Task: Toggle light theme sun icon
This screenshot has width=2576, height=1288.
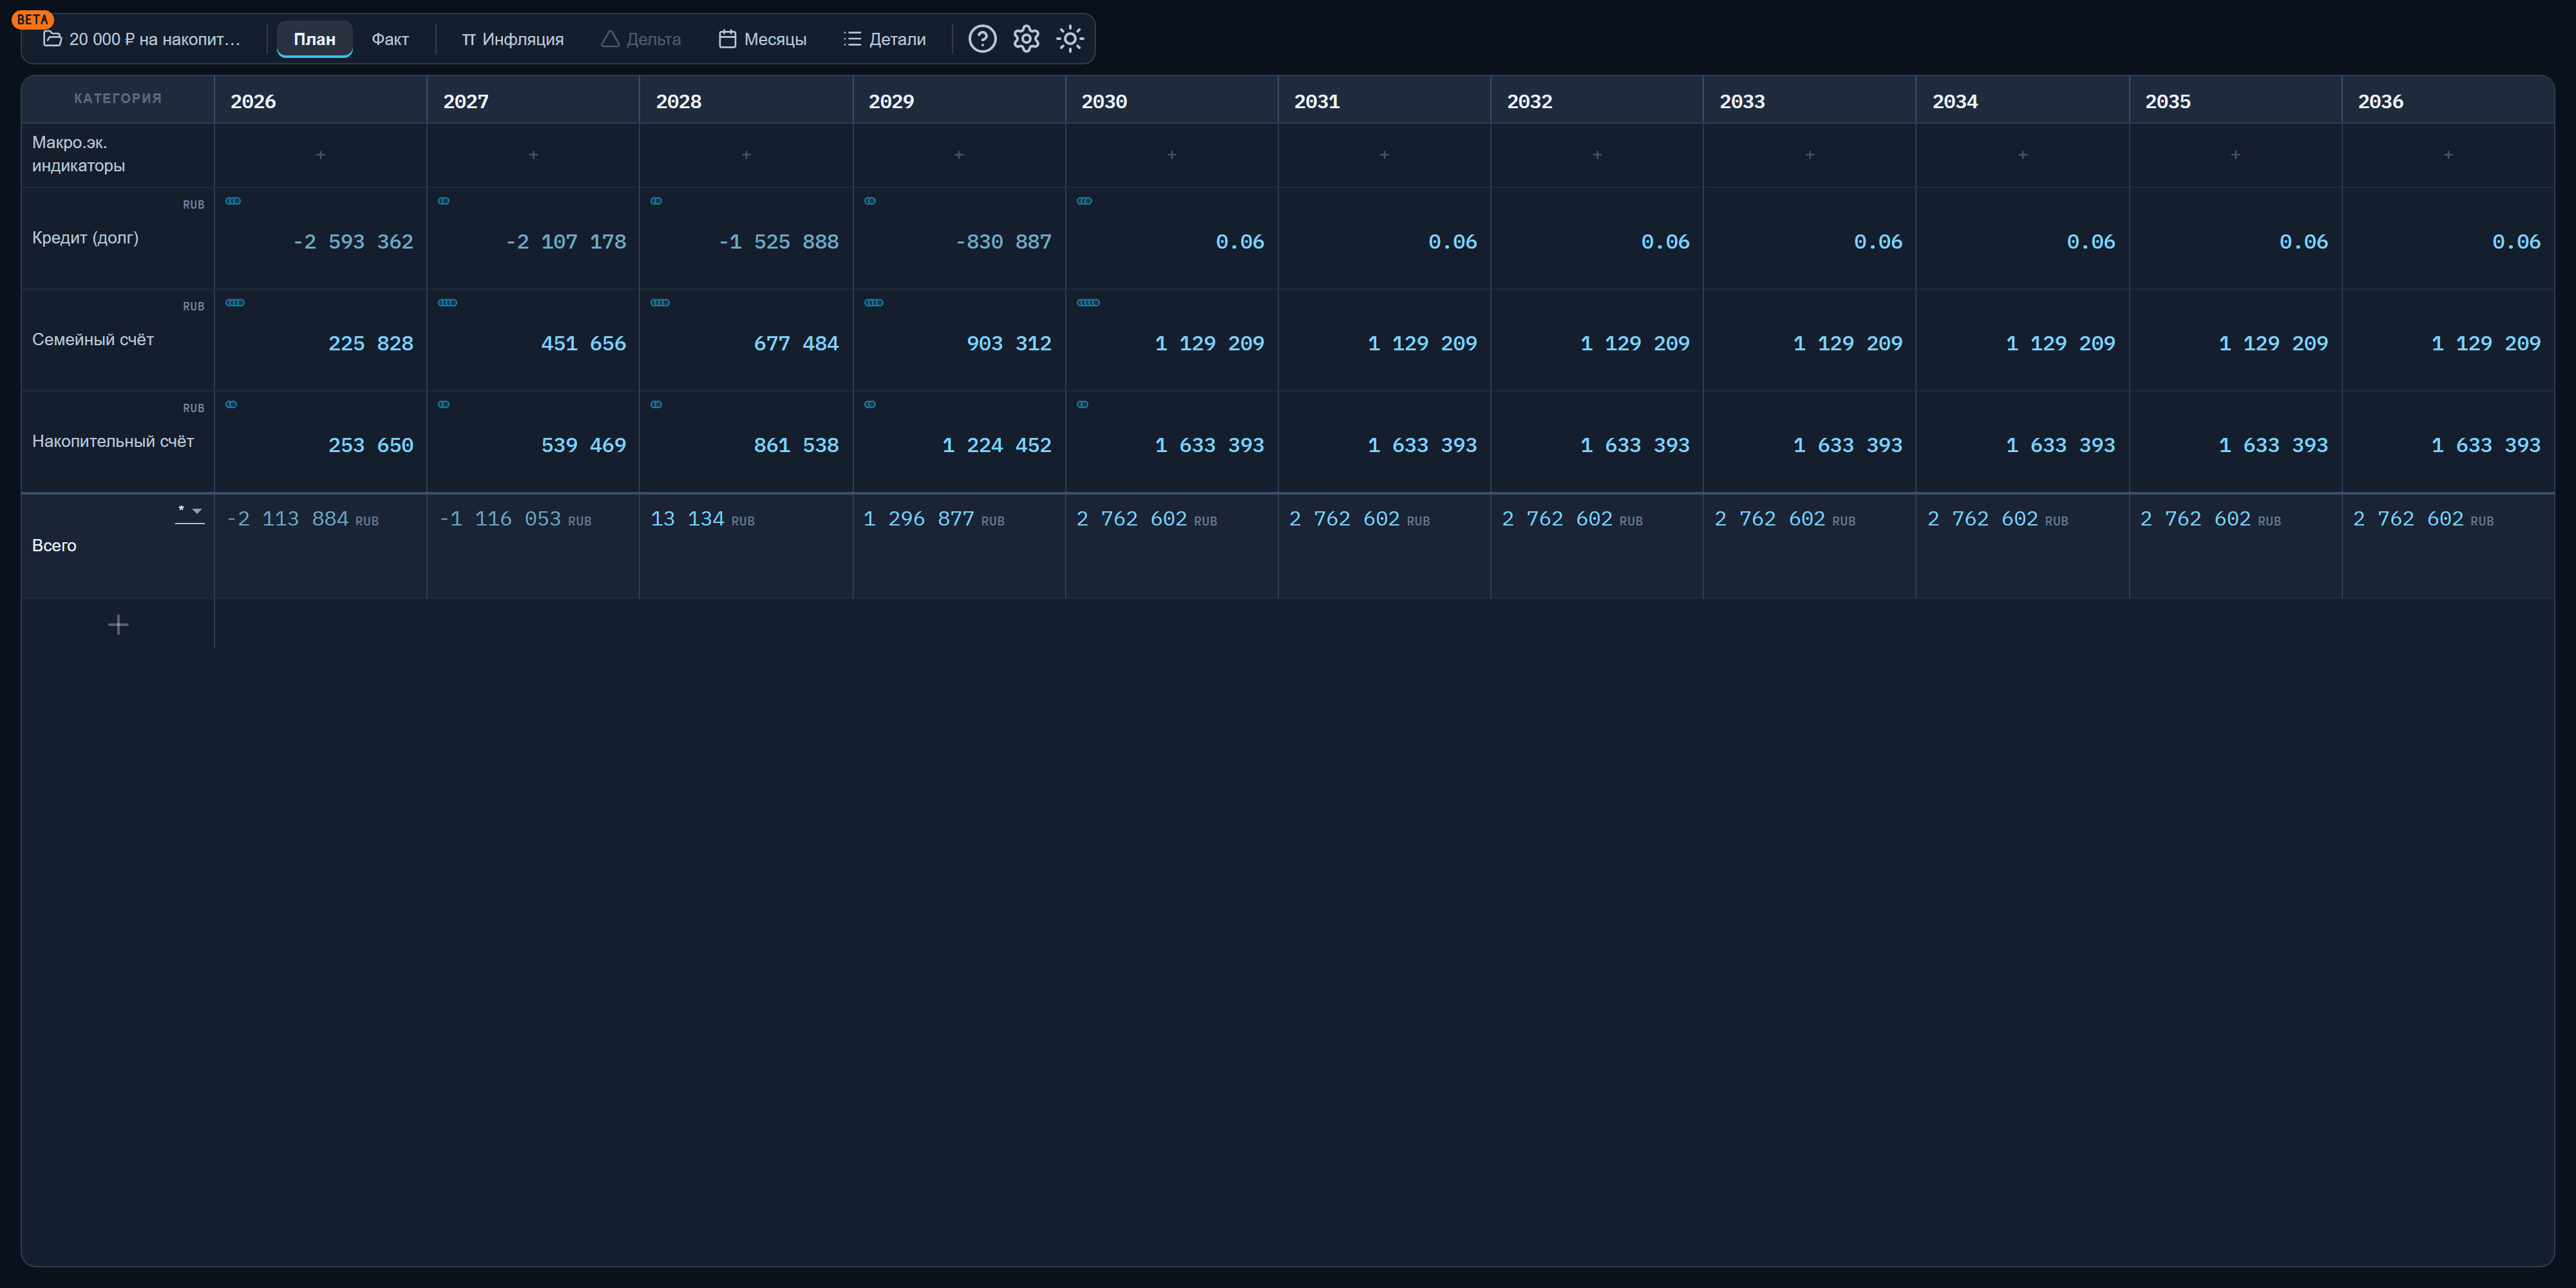Action: tap(1070, 39)
